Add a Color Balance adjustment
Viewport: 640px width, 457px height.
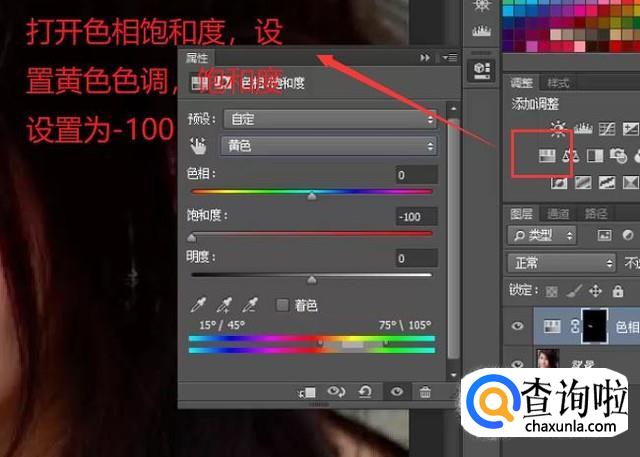[571, 156]
